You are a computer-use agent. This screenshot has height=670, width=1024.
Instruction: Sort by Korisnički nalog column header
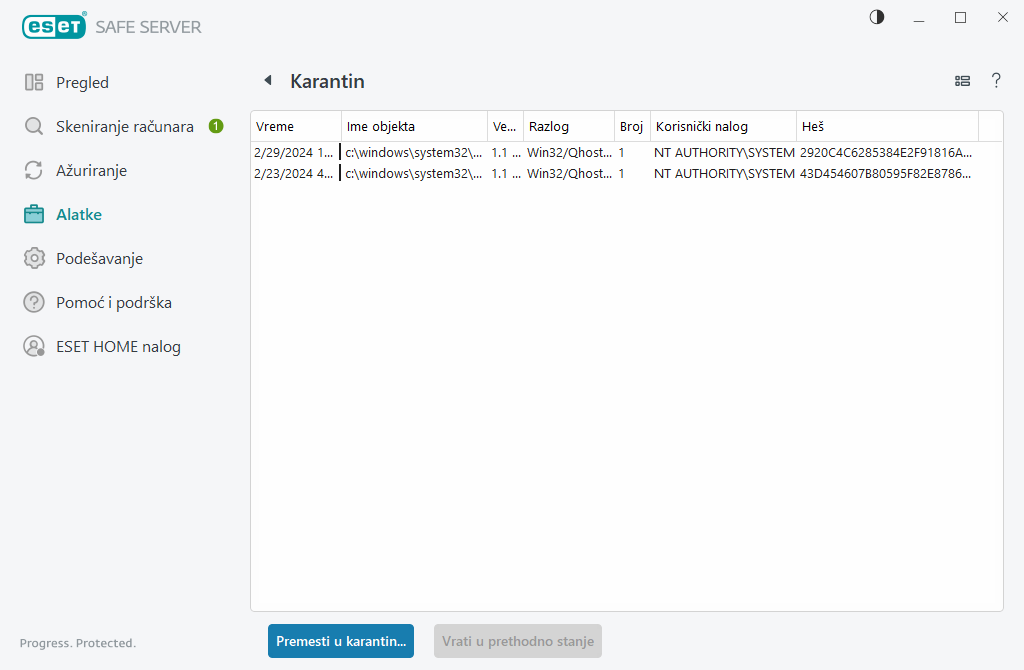(x=722, y=127)
